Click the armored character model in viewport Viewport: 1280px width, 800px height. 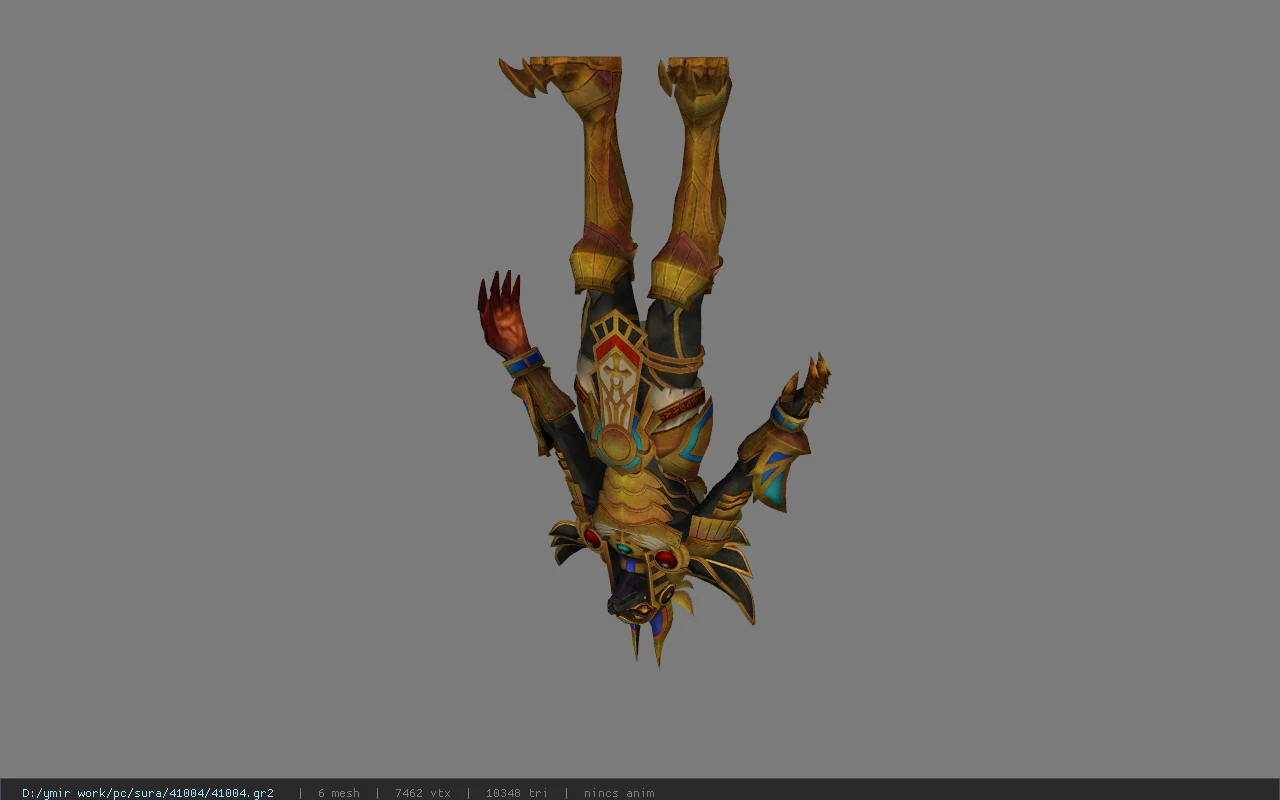(x=654, y=362)
